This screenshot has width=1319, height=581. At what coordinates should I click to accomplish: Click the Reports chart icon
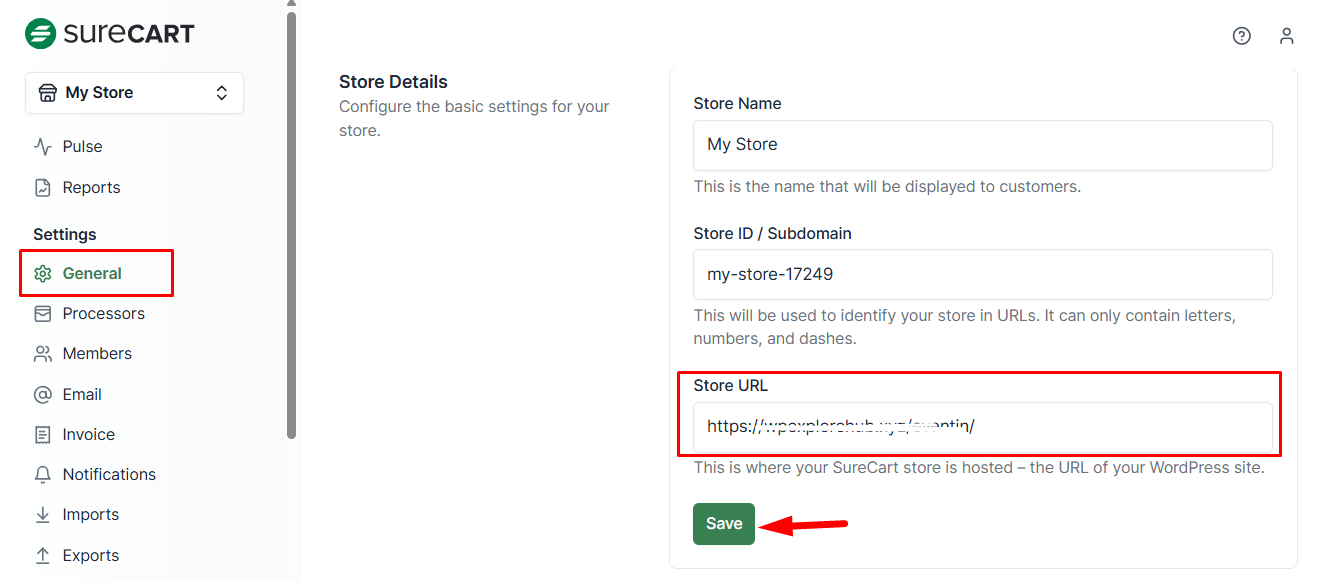point(42,188)
